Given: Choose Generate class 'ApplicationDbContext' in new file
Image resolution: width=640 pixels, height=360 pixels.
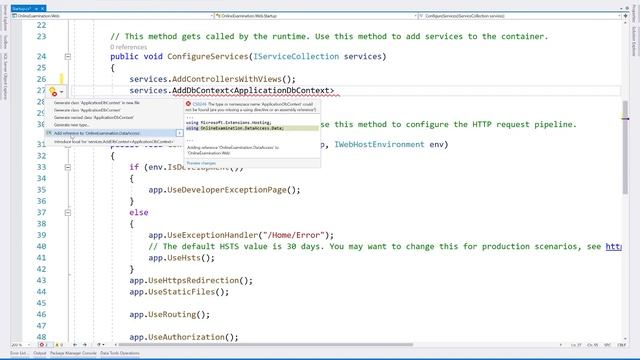Looking at the screenshot, I should pyautogui.click(x=97, y=103).
